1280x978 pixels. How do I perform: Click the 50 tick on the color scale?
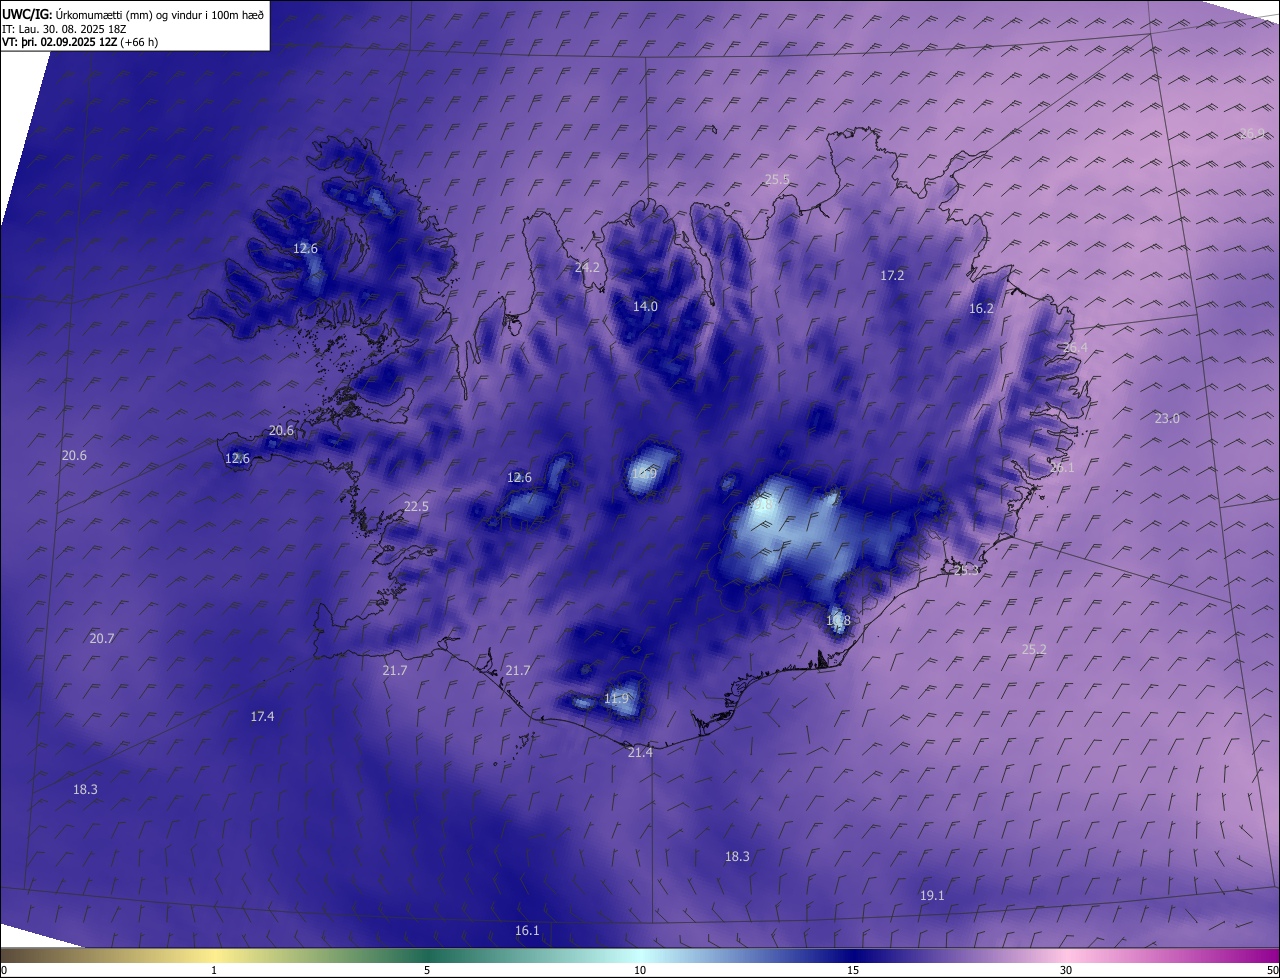1272,970
